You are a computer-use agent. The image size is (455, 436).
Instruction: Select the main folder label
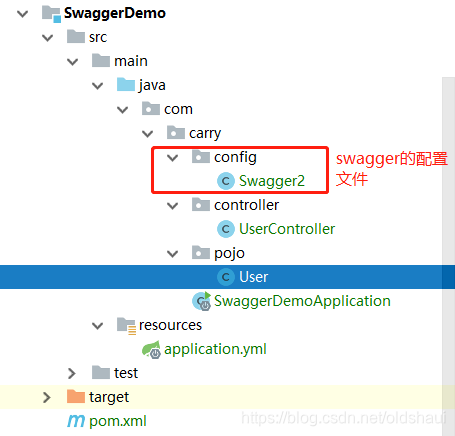tap(131, 61)
